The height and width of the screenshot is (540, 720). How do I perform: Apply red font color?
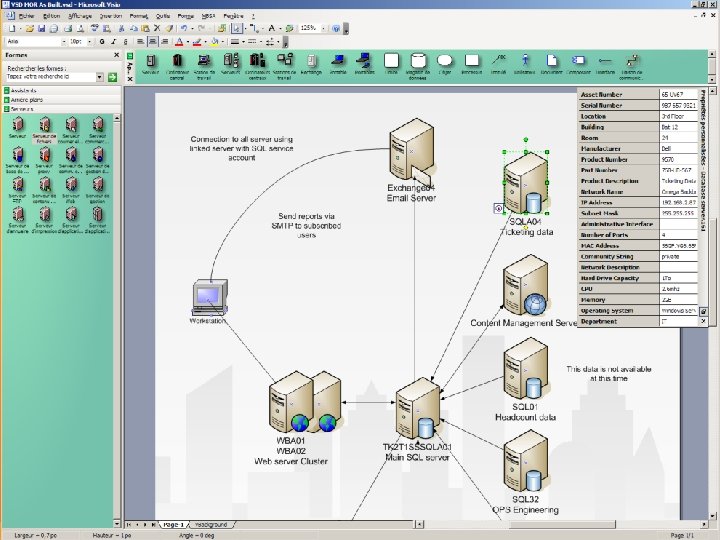(x=179, y=42)
